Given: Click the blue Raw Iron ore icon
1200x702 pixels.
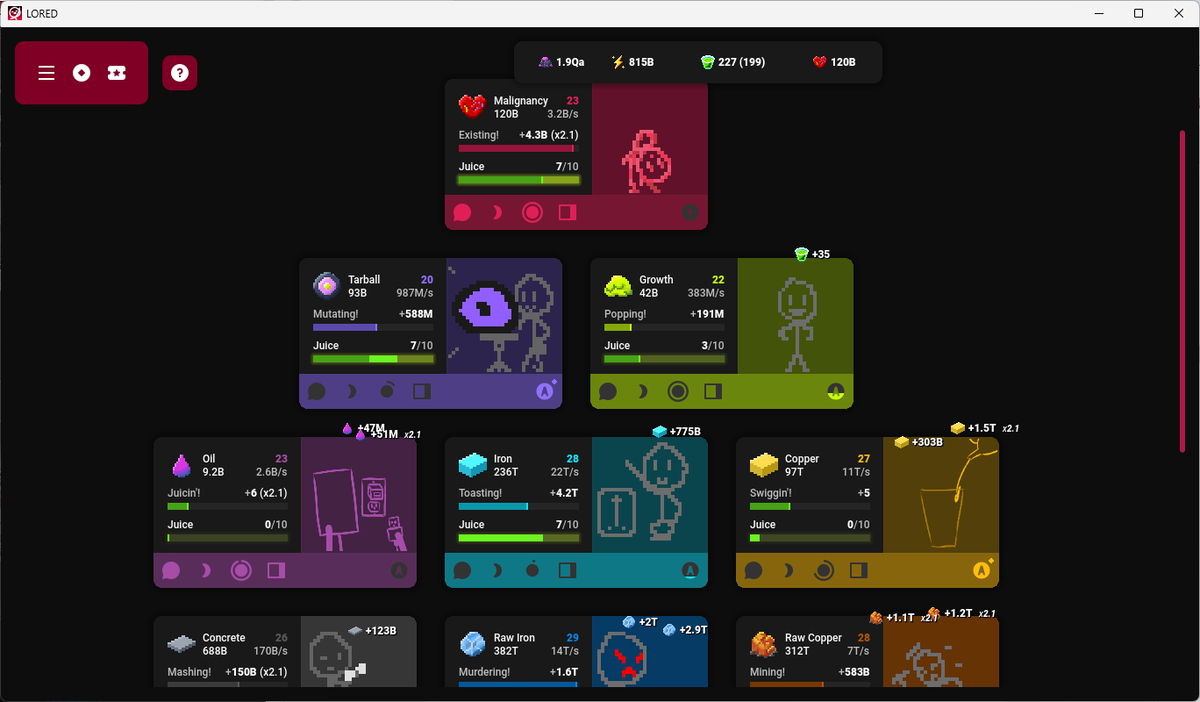Looking at the screenshot, I should click(472, 644).
